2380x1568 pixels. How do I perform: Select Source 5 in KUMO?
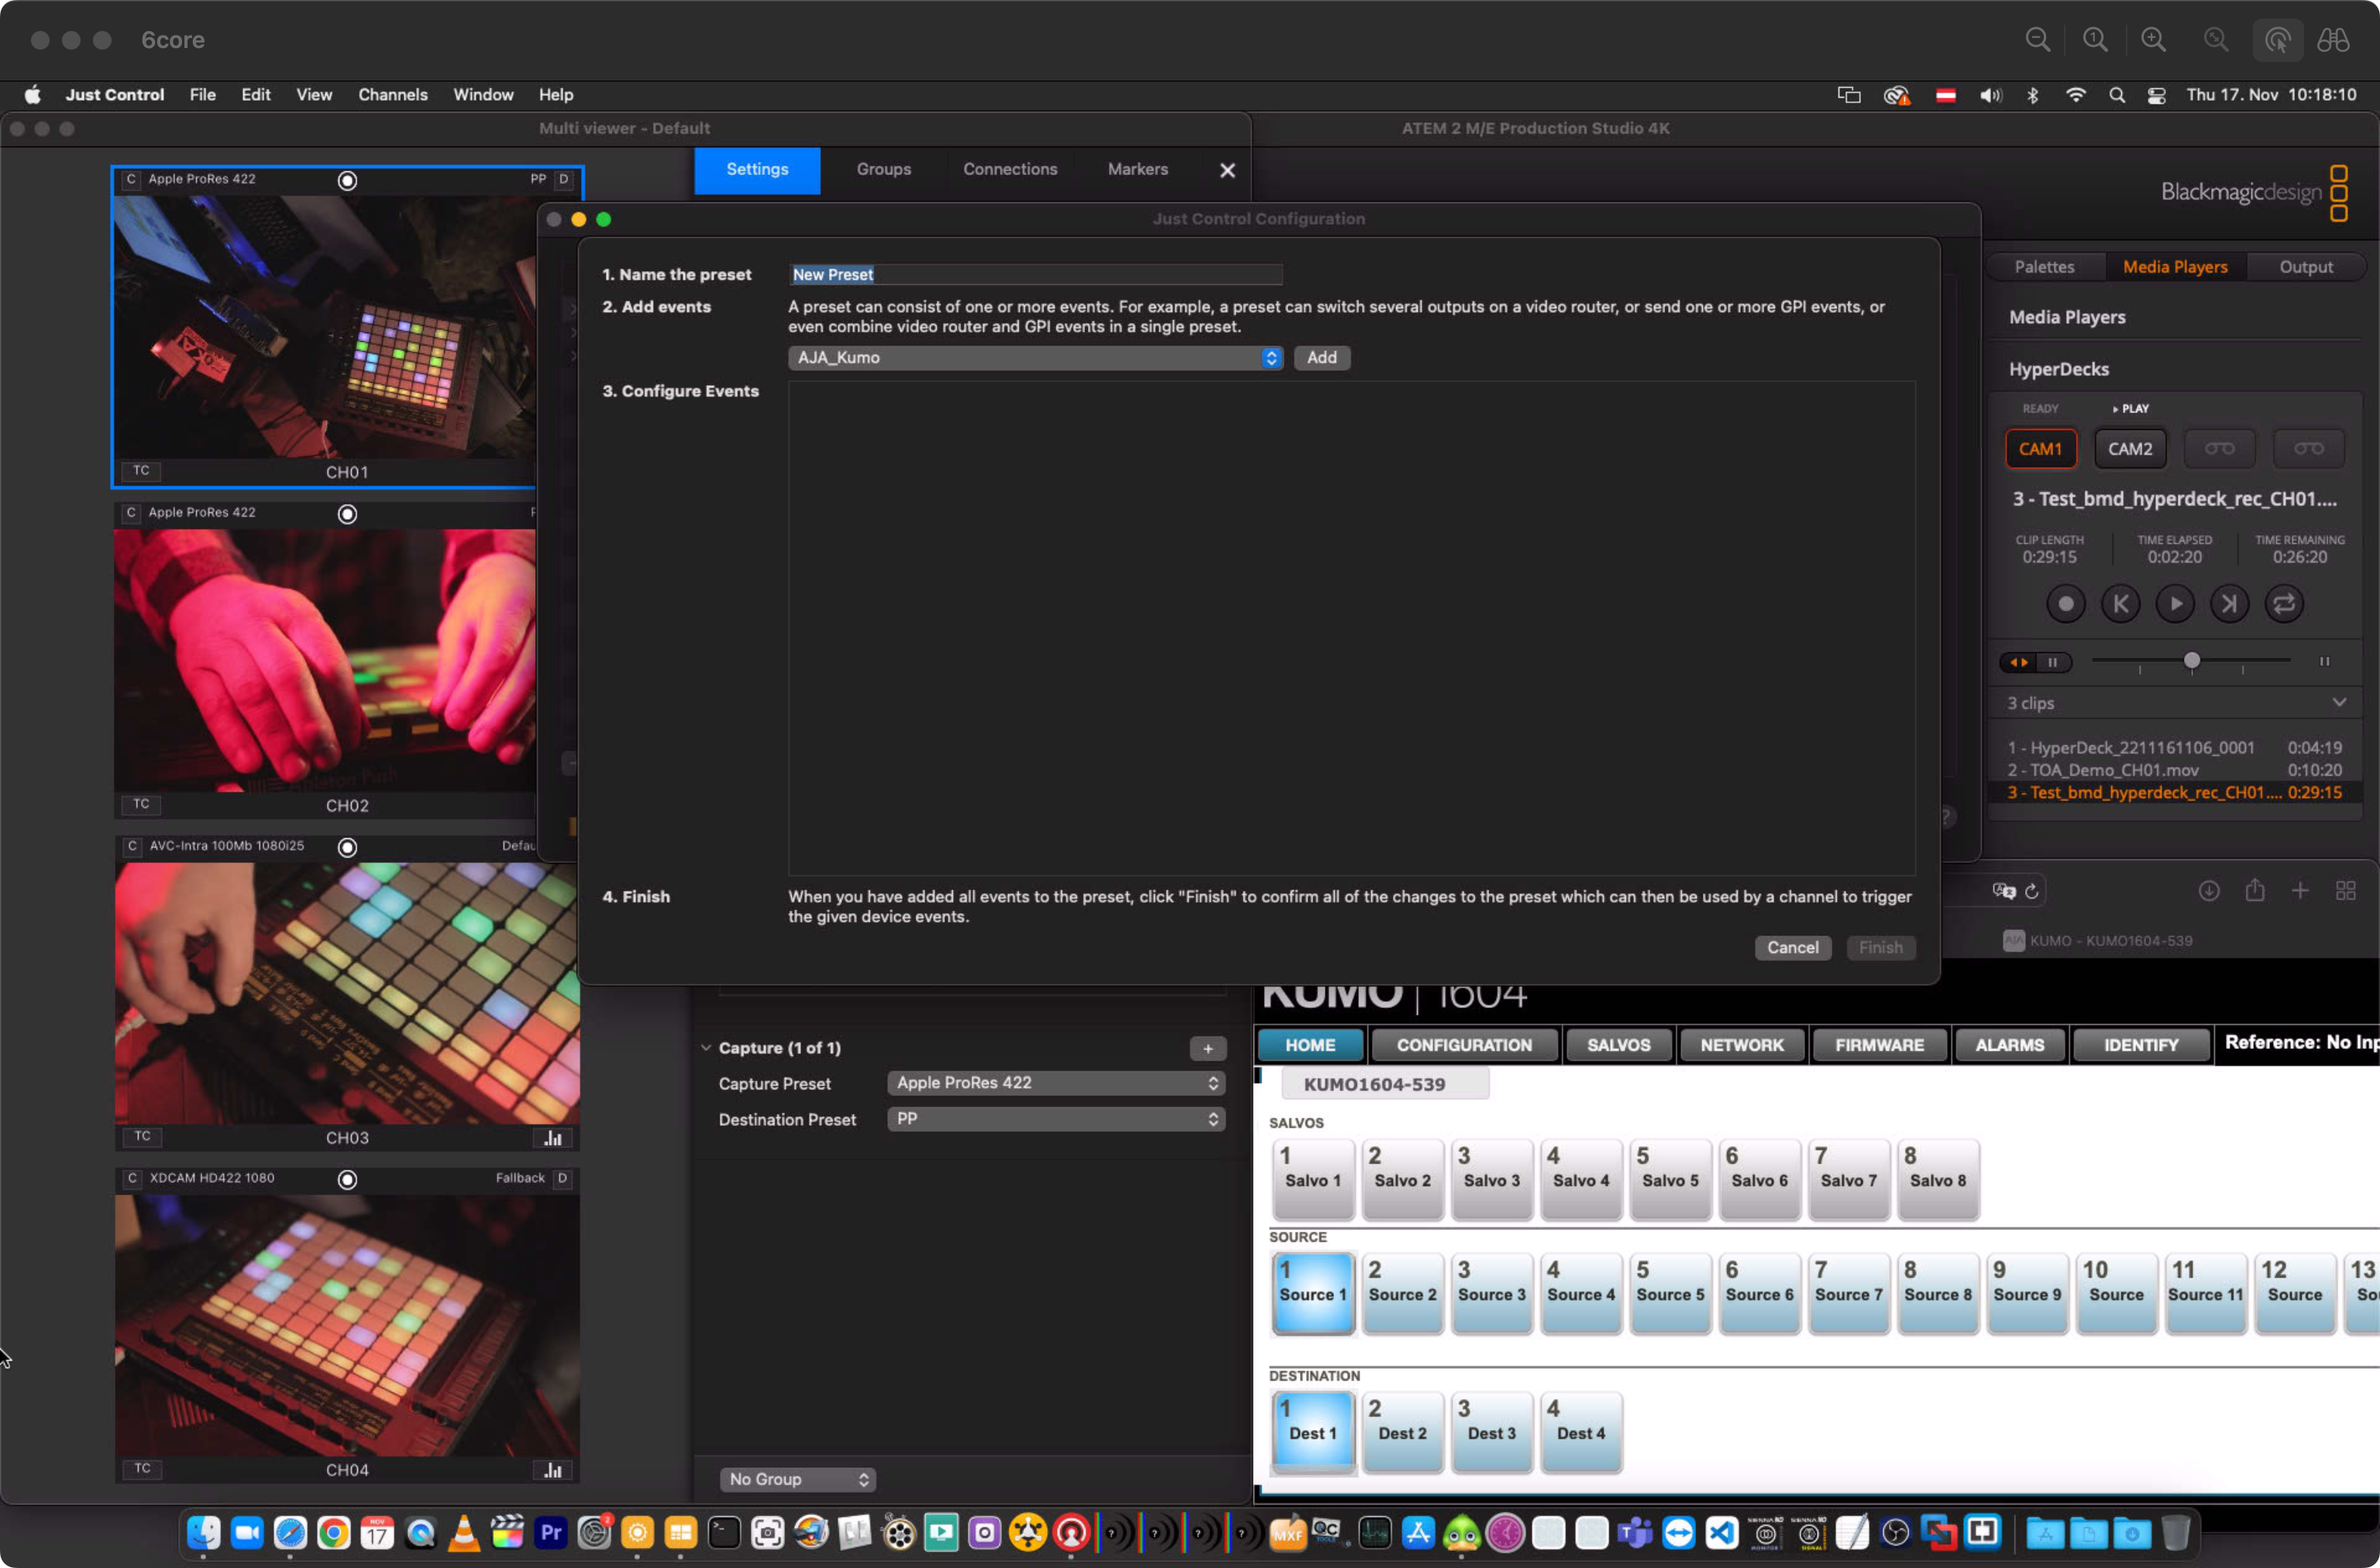coord(1670,1293)
